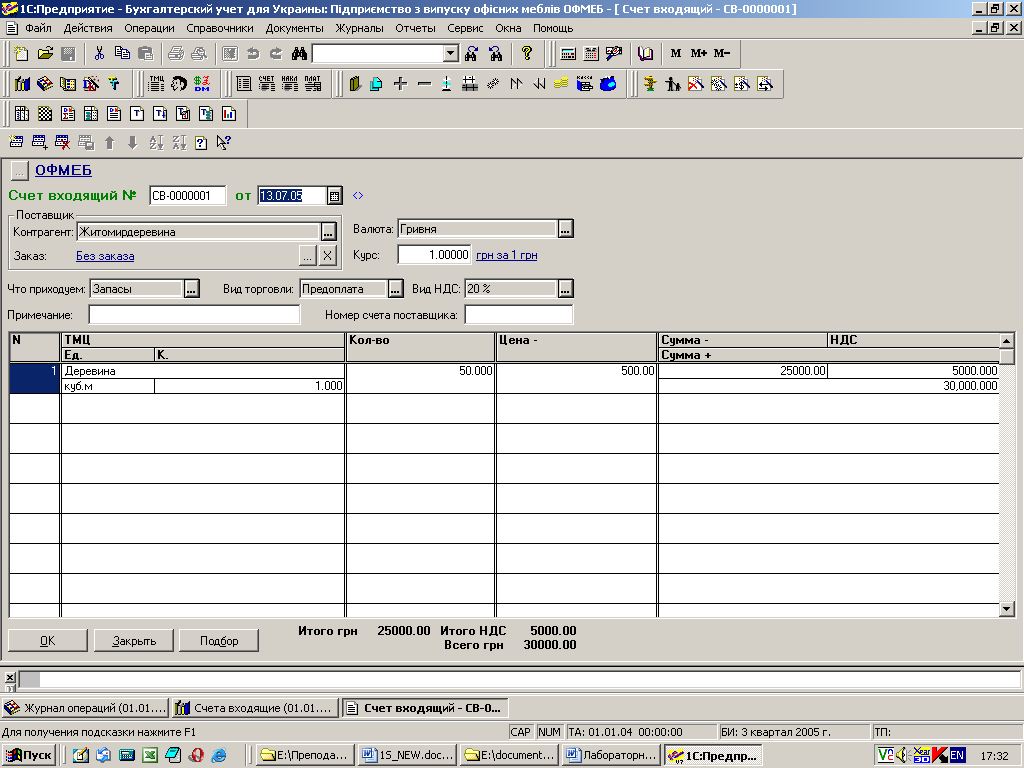Click the ТМЦ list toolbar icon

point(157,84)
